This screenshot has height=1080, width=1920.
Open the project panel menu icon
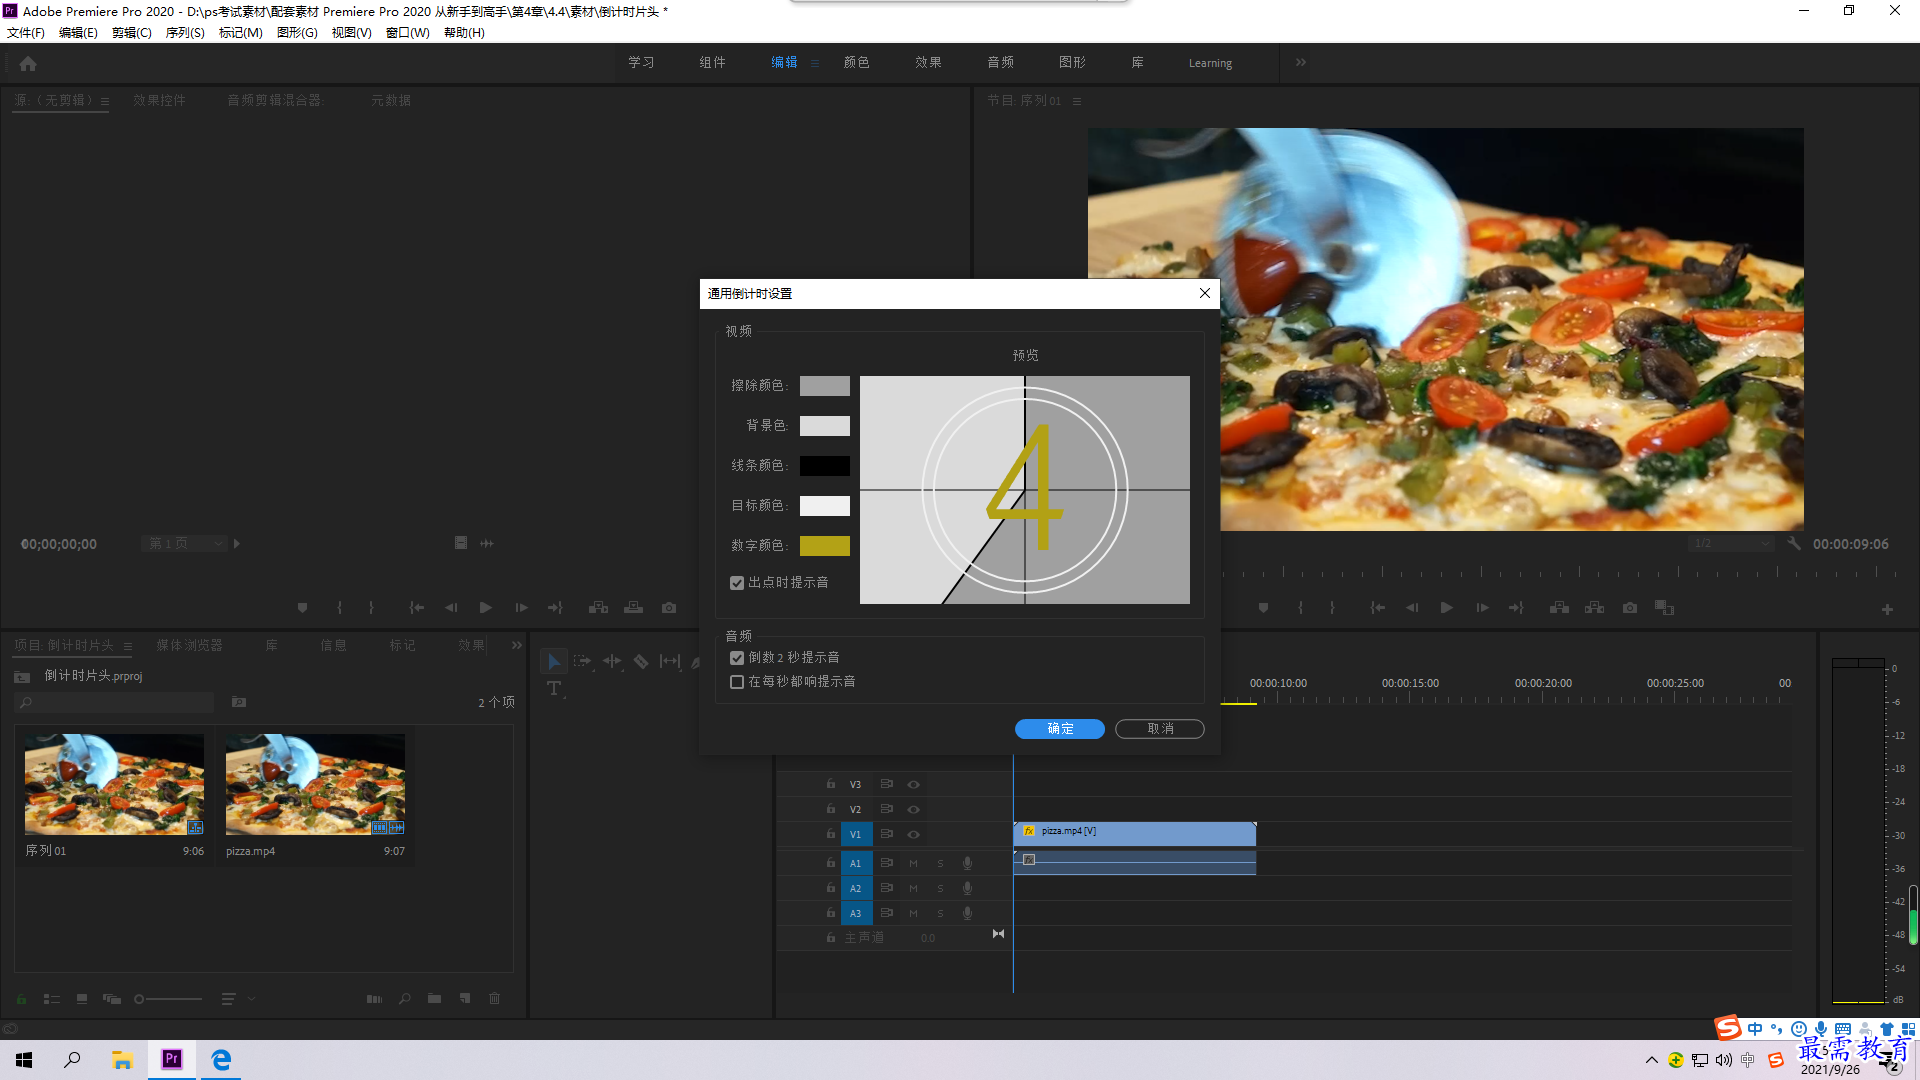coord(128,647)
